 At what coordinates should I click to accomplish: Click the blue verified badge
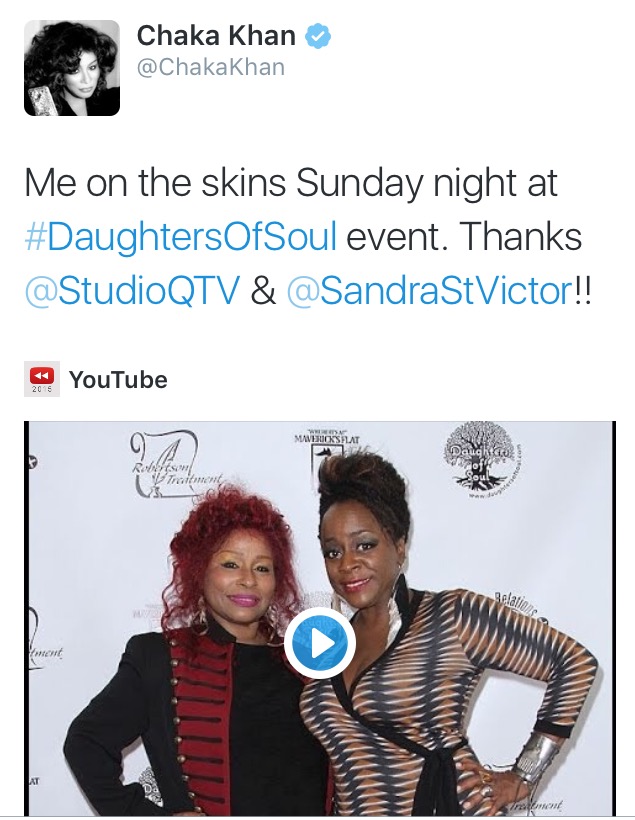(318, 36)
